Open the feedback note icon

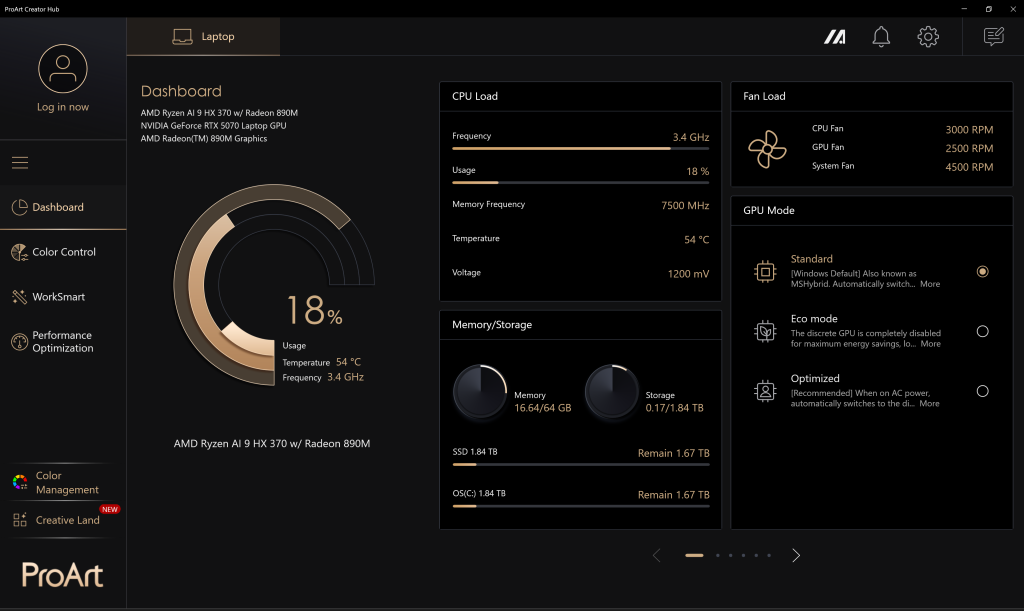(994, 37)
